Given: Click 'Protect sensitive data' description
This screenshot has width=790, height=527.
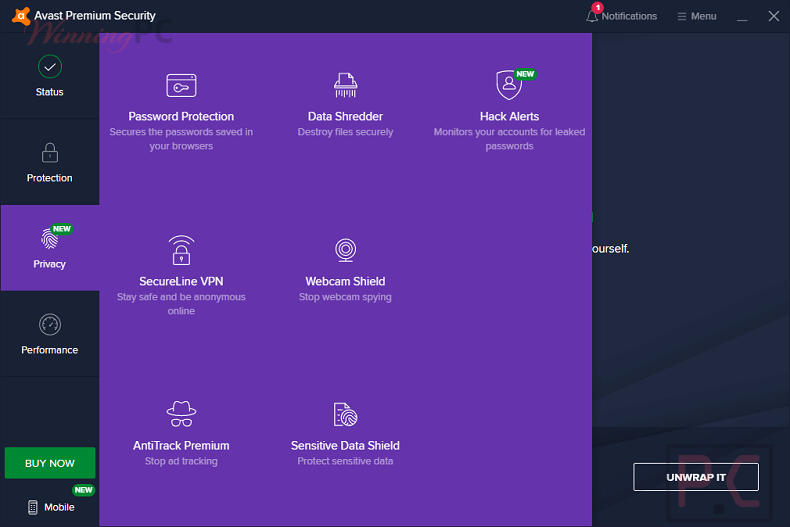Looking at the screenshot, I should (x=346, y=462).
